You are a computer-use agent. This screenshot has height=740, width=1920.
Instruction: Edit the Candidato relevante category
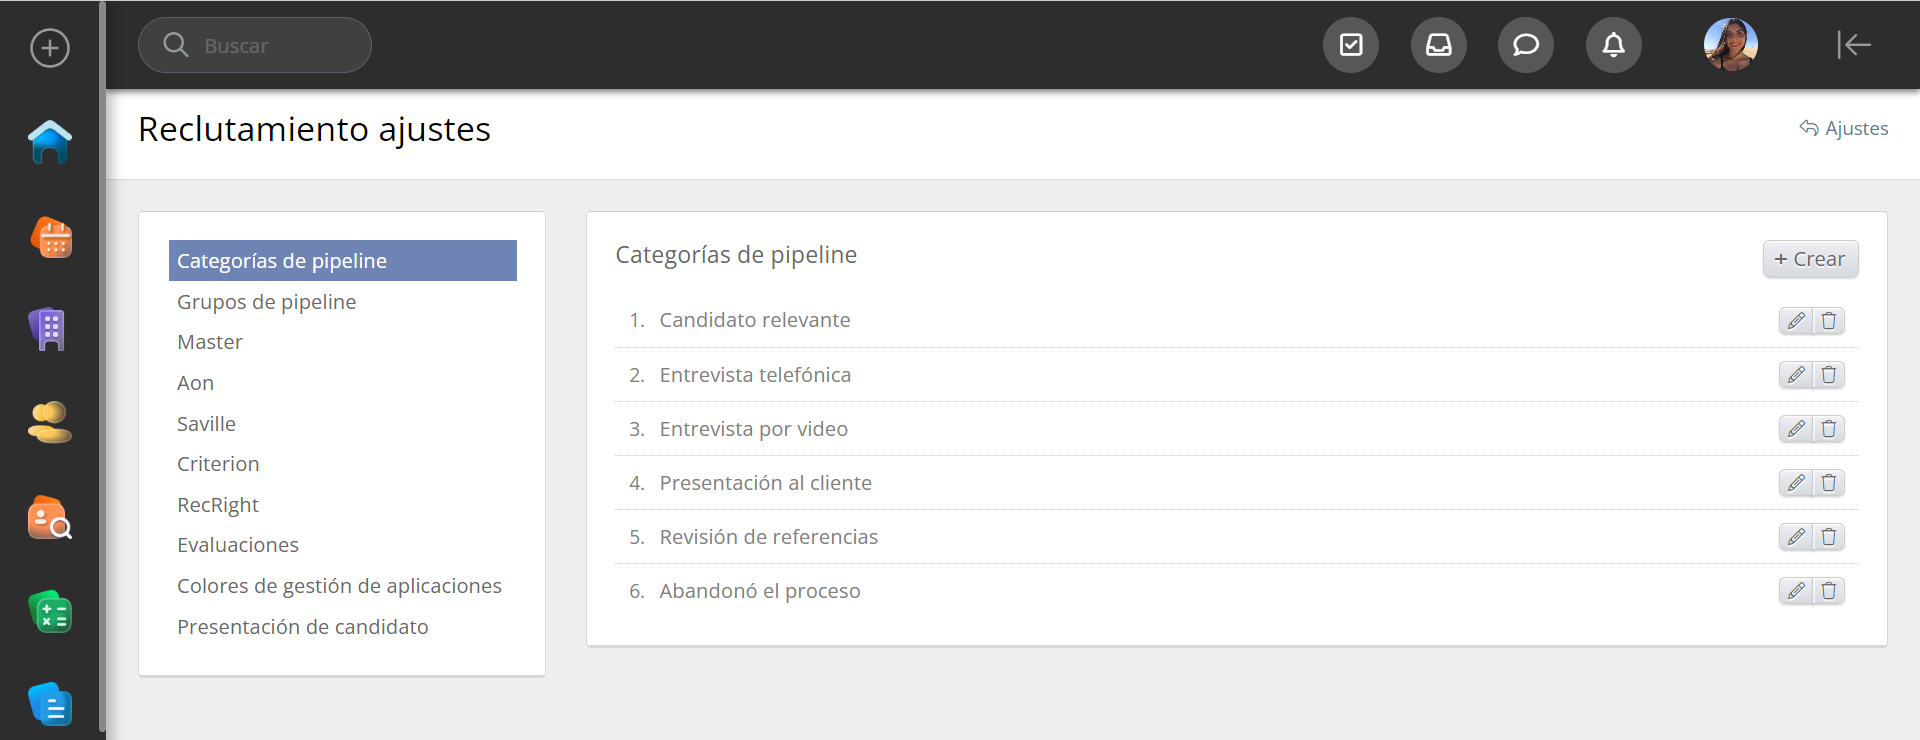point(1796,321)
